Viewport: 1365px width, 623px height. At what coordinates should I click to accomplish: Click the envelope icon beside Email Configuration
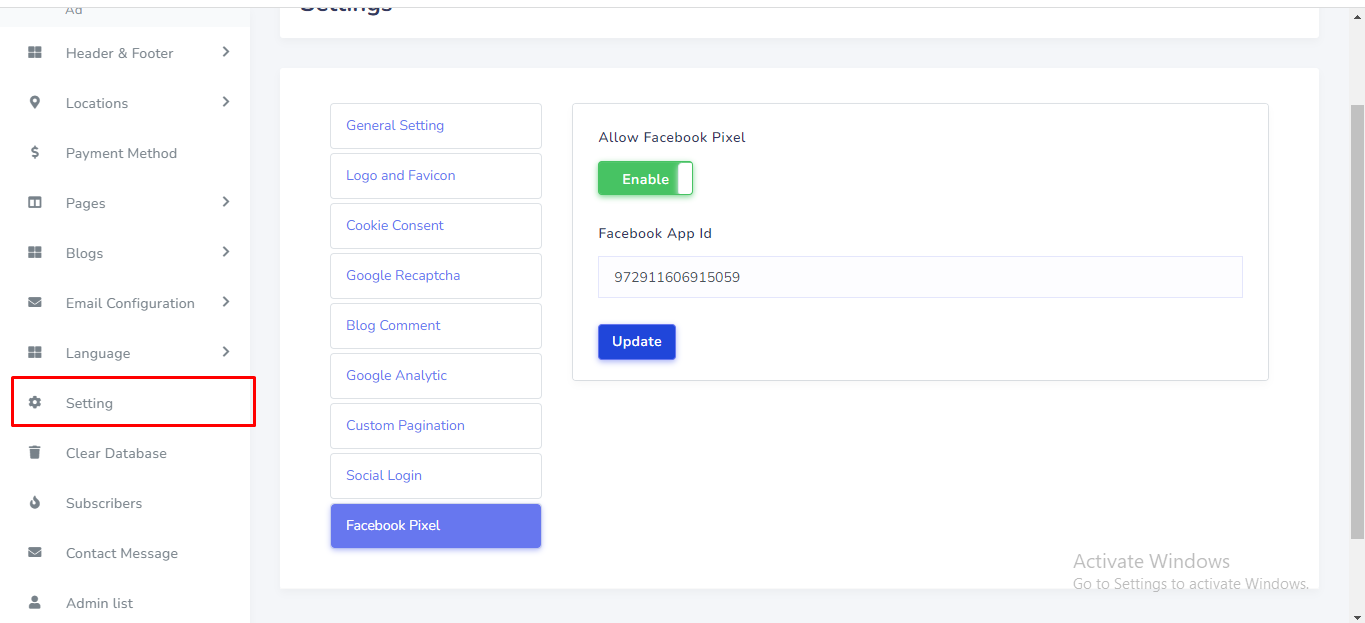[x=35, y=303]
